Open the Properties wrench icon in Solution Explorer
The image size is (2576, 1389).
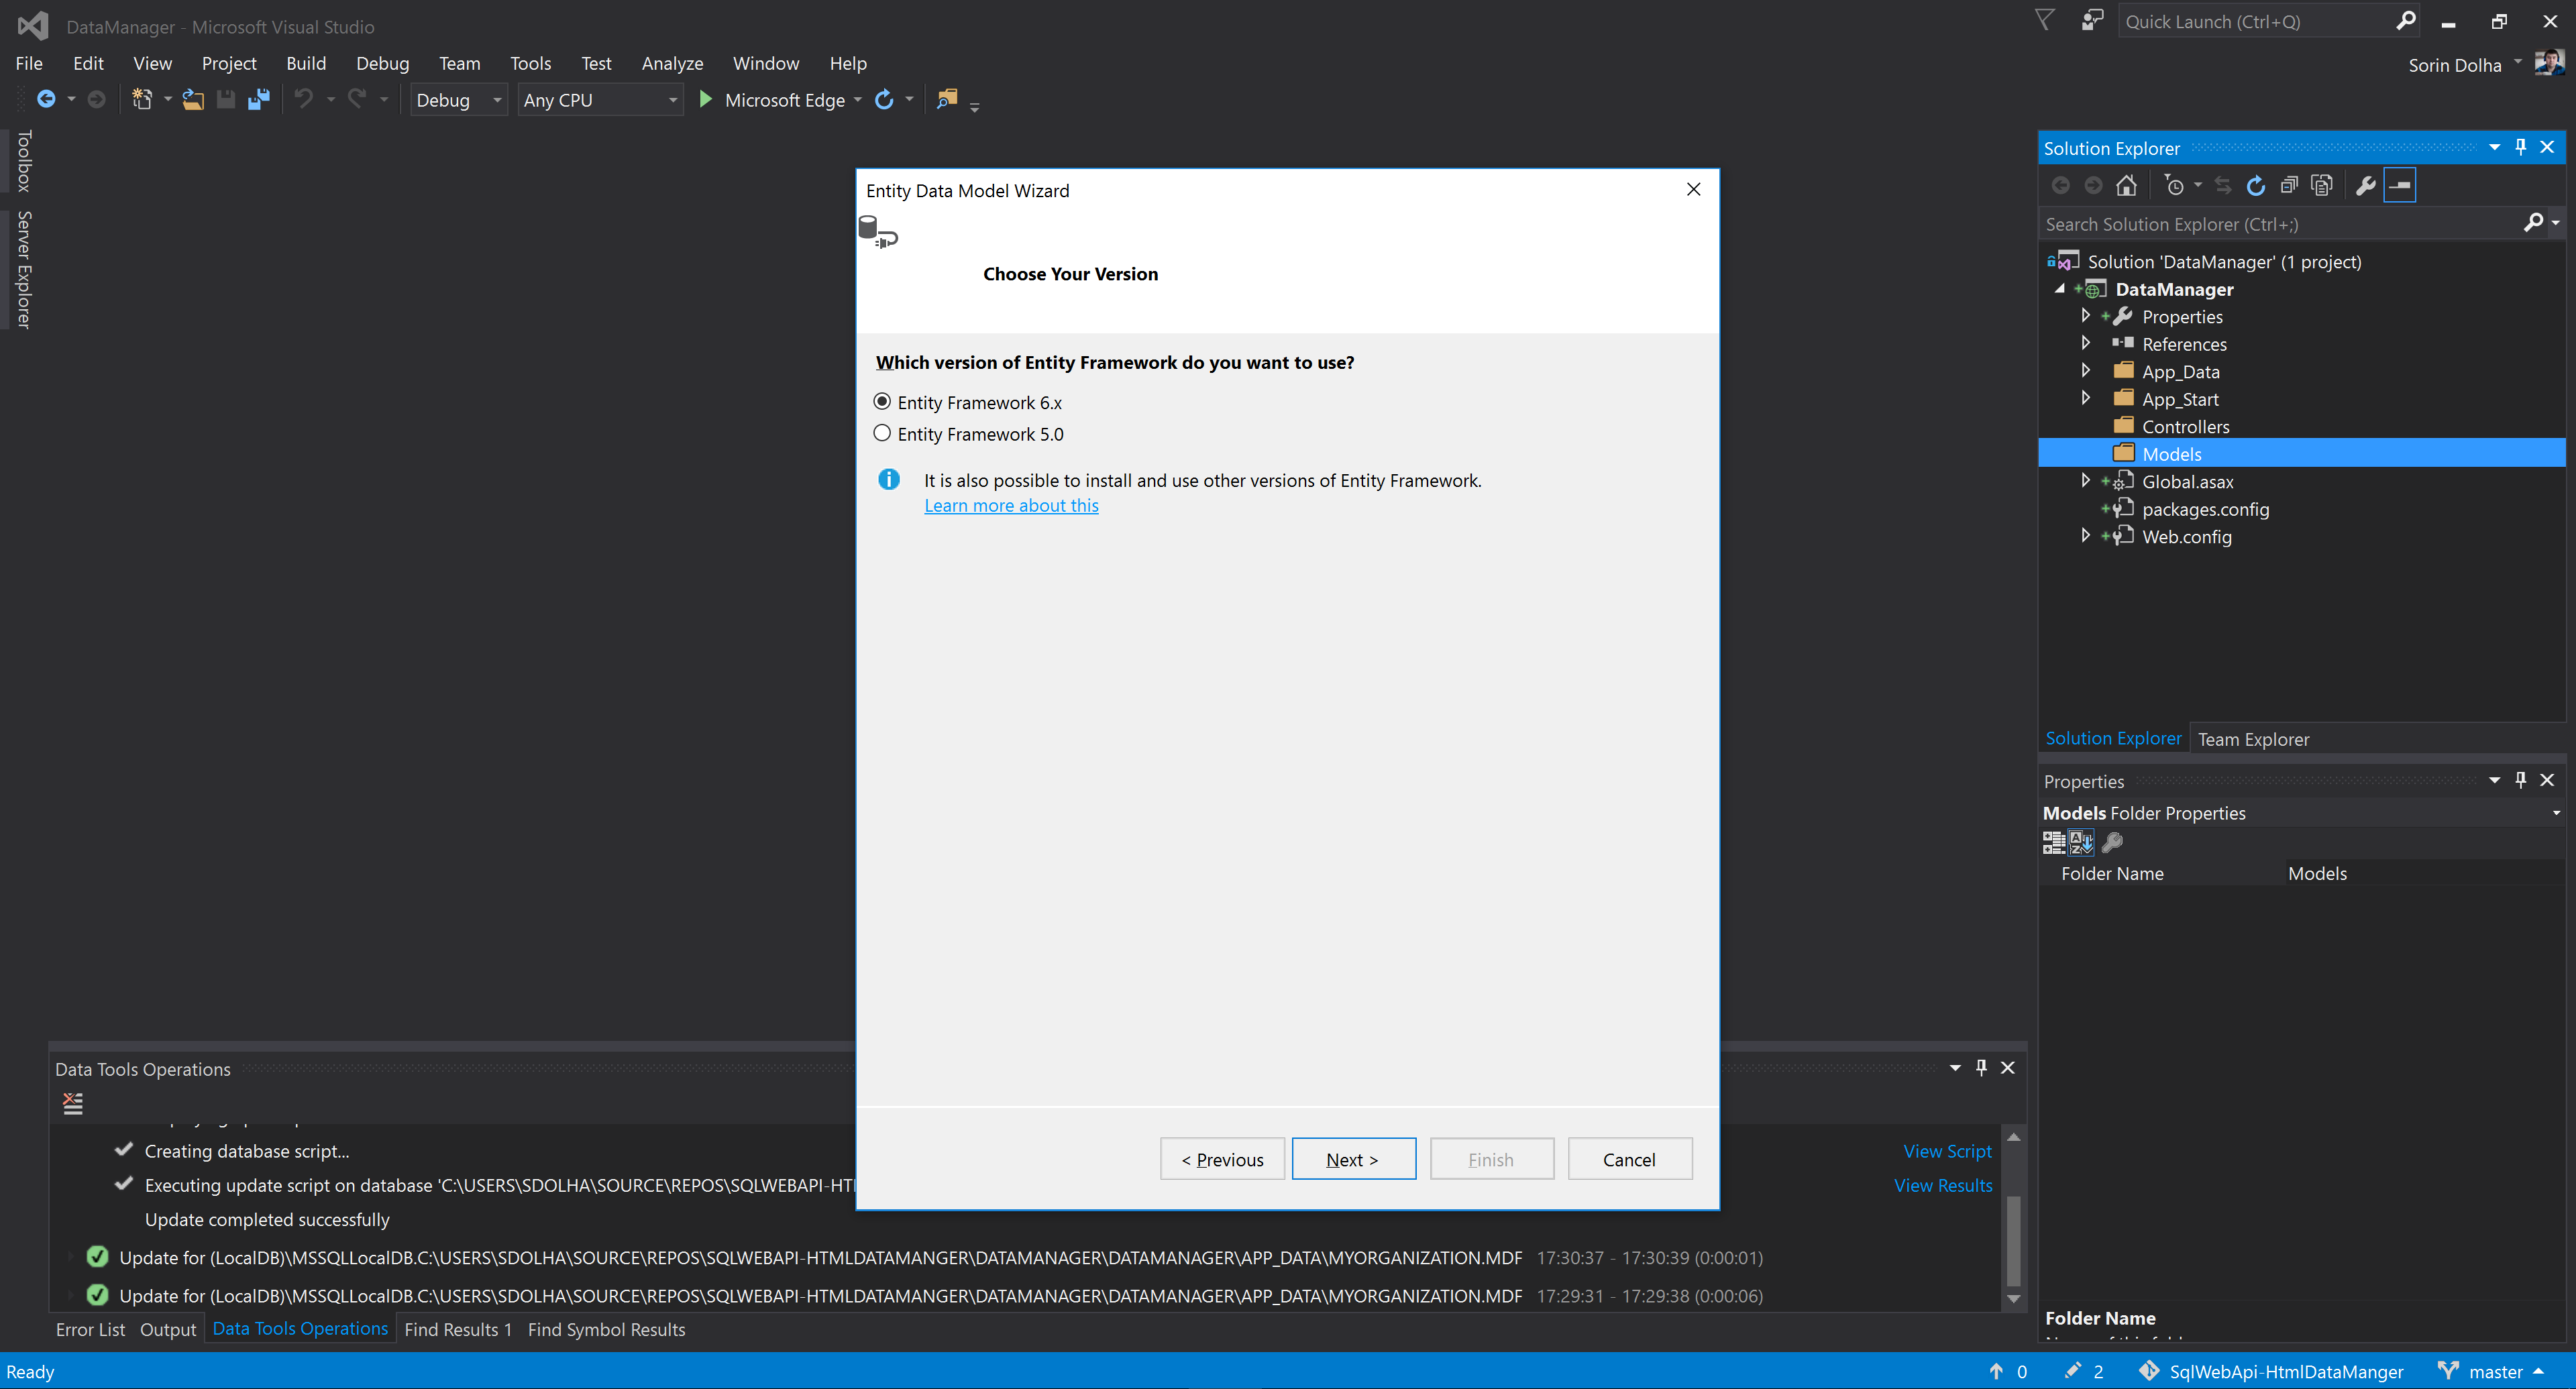[2365, 185]
